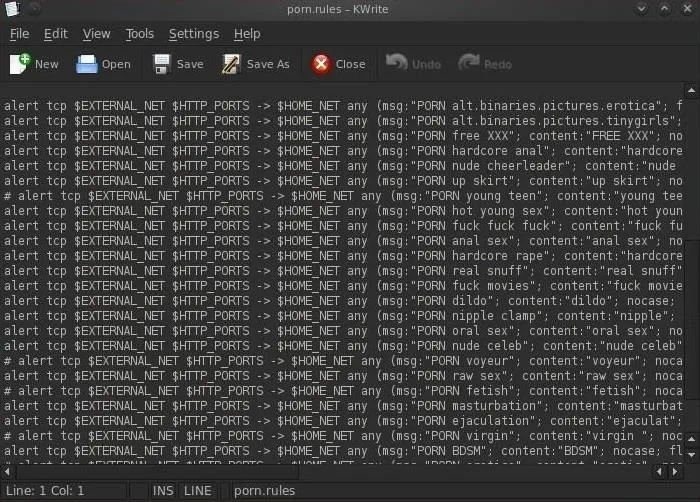This screenshot has height=502, width=700.
Task: Click the commented line with "PORN virgin"
Action: [x=343, y=436]
